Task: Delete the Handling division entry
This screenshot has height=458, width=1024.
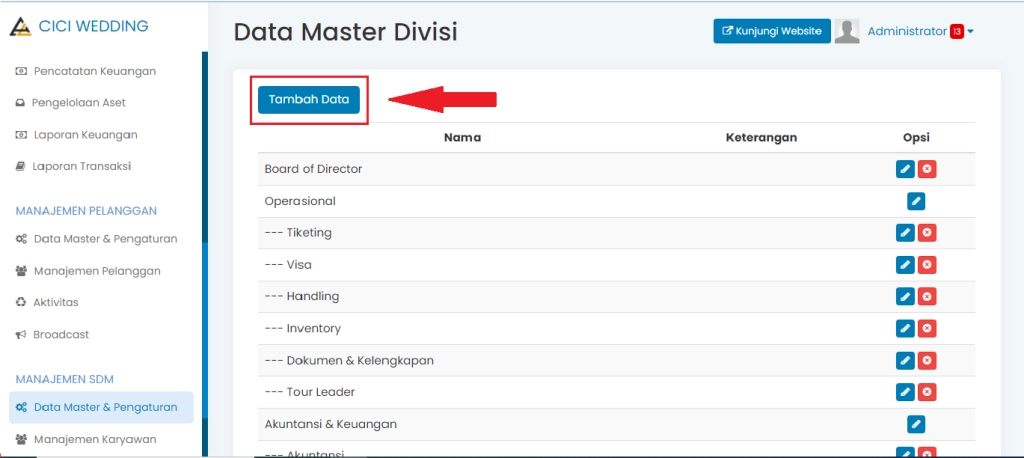Action: (927, 297)
